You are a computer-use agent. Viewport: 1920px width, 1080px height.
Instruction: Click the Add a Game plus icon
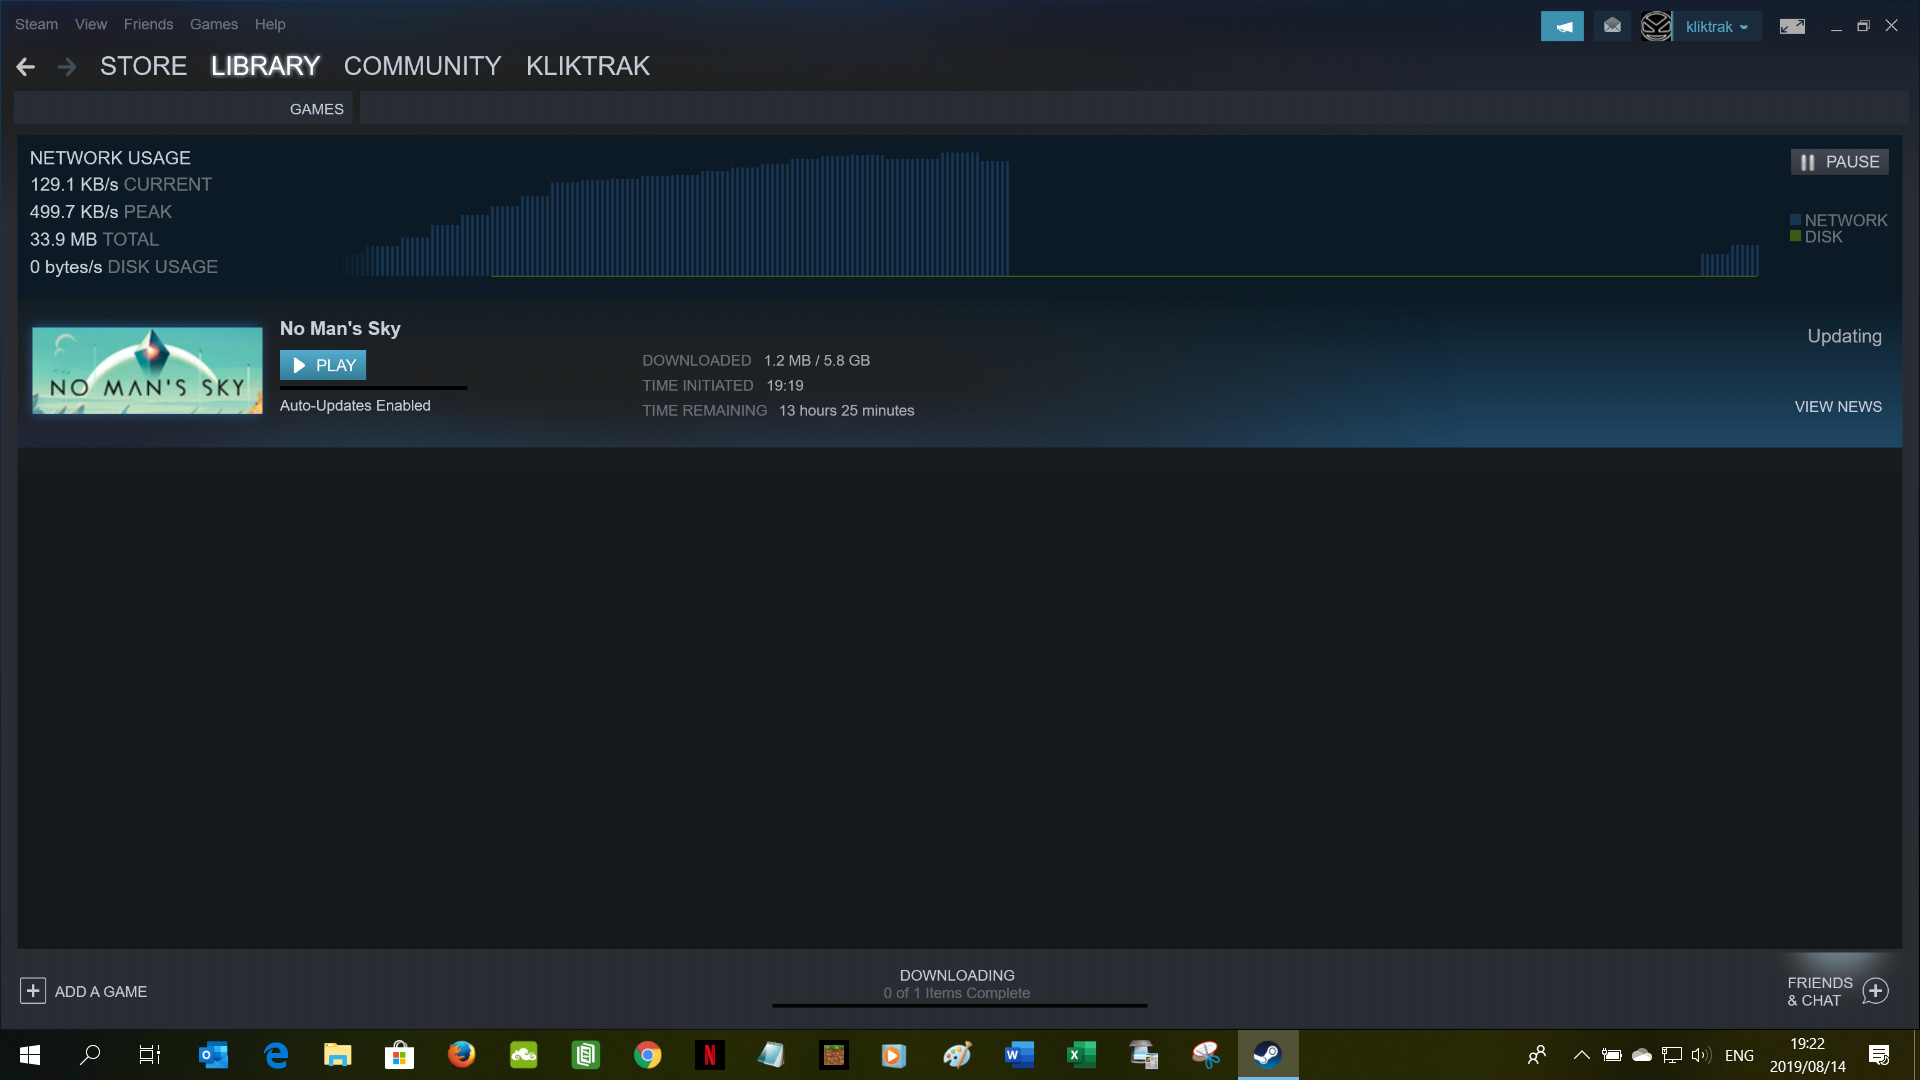coord(33,991)
